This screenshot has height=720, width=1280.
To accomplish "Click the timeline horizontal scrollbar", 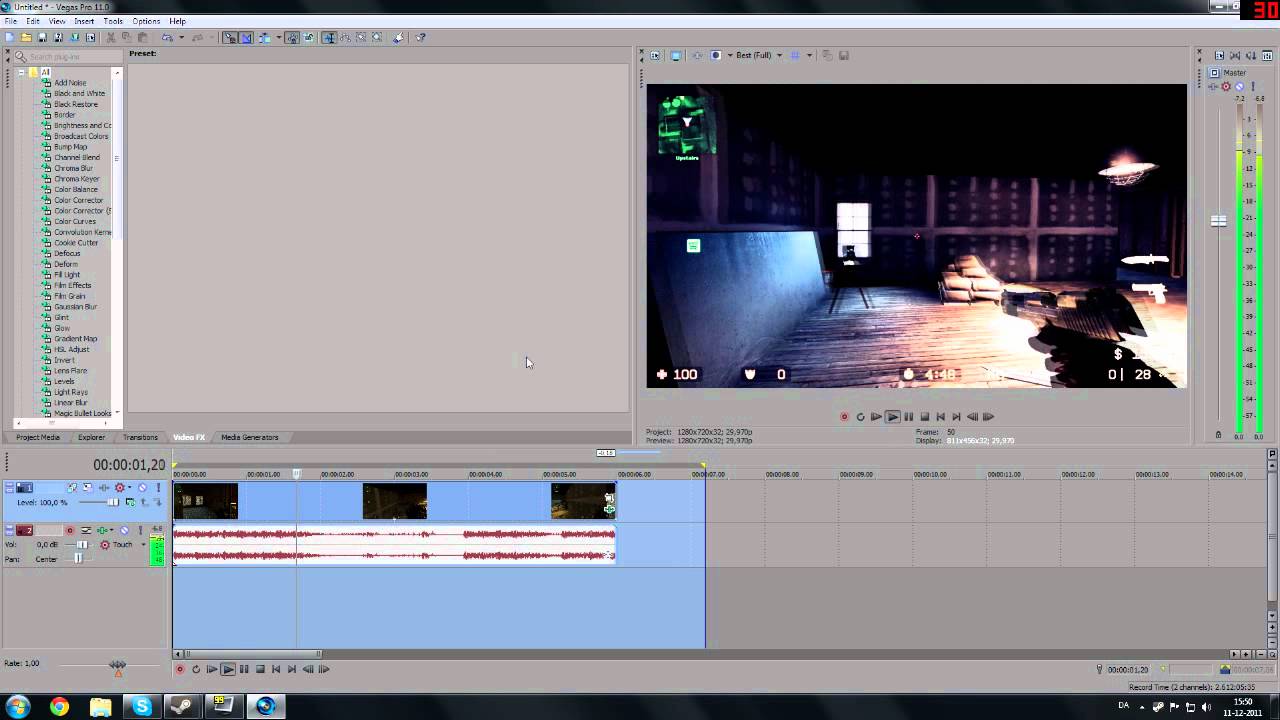I will [x=255, y=654].
